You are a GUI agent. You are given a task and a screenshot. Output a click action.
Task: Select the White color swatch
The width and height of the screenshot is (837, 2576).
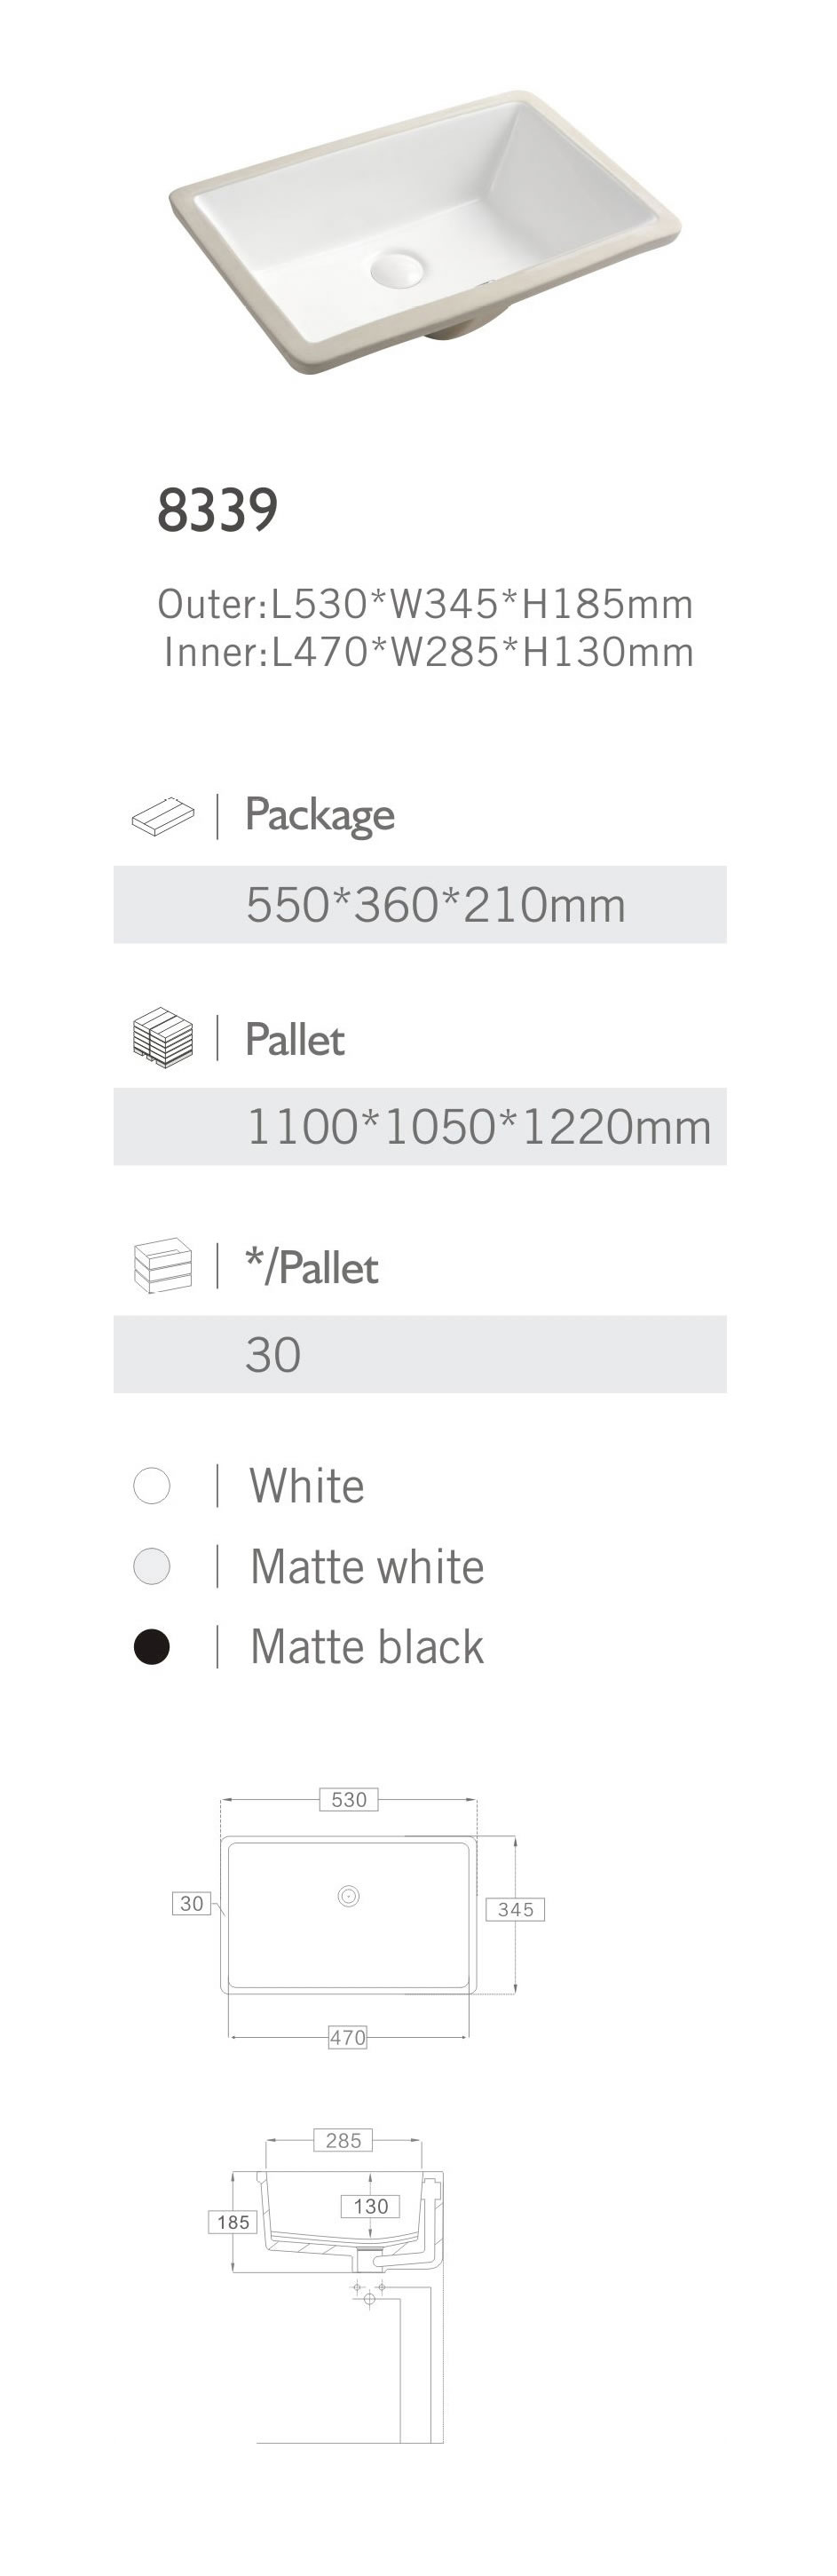(x=152, y=1485)
